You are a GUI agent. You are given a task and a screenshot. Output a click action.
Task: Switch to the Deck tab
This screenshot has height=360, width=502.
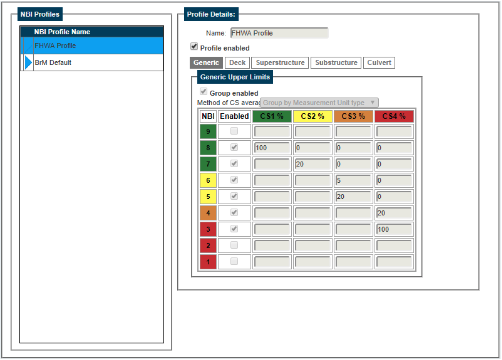(x=237, y=63)
